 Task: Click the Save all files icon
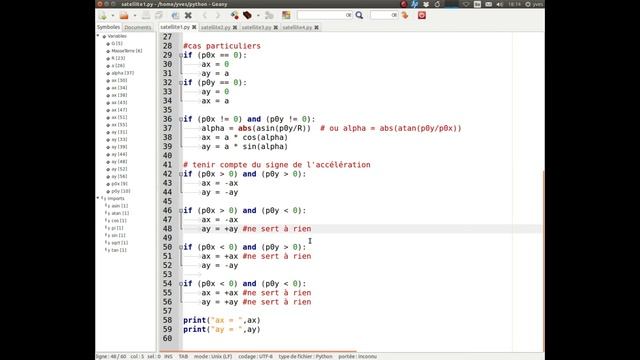pos(159,16)
